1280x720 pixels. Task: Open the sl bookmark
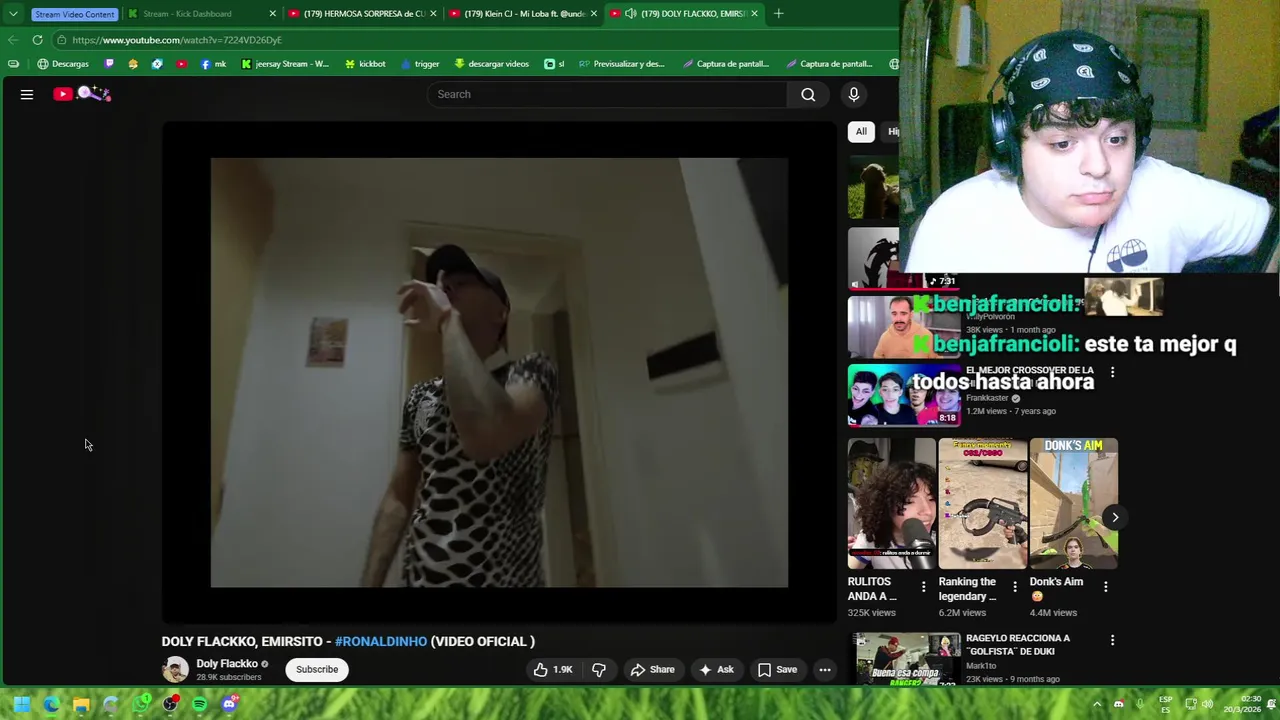pos(554,64)
